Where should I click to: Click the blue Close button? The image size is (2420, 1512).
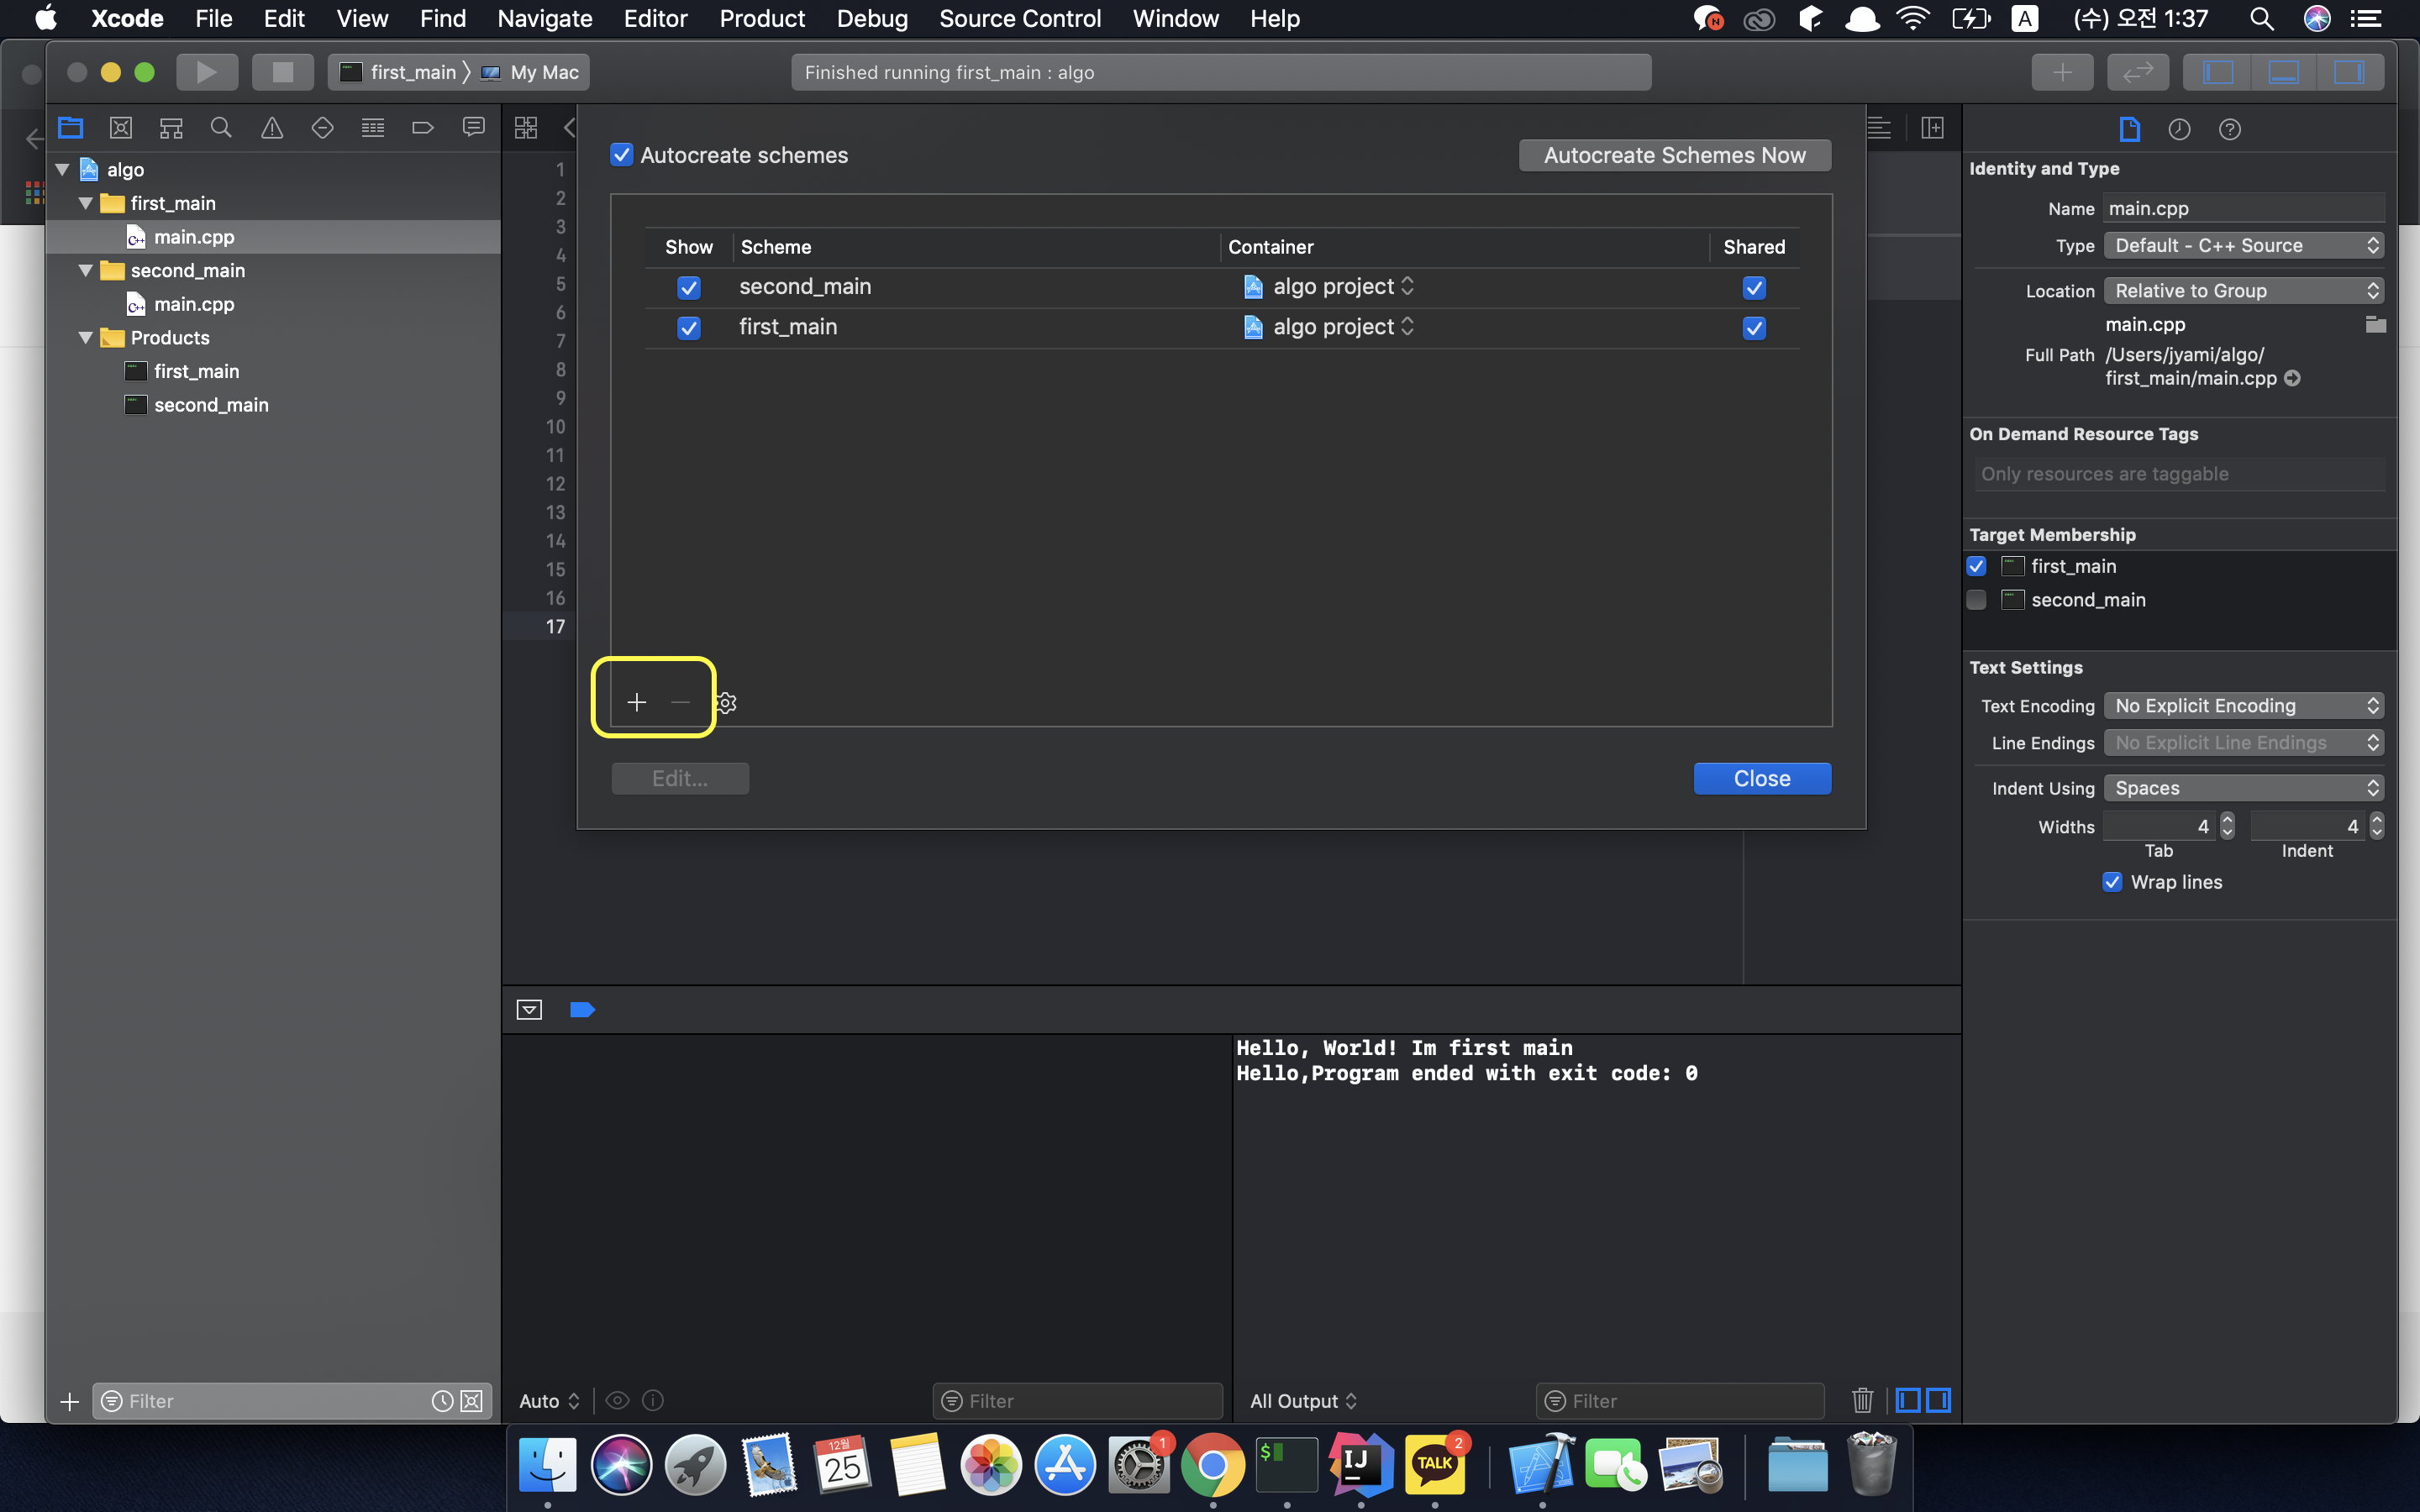pyautogui.click(x=1761, y=779)
